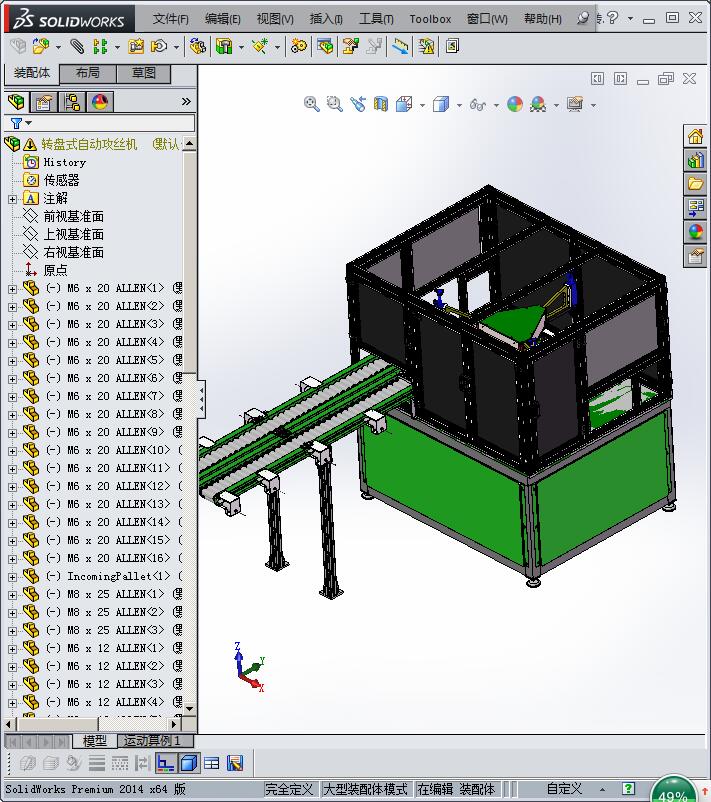Click the View Settings monitor icon

click(575, 104)
